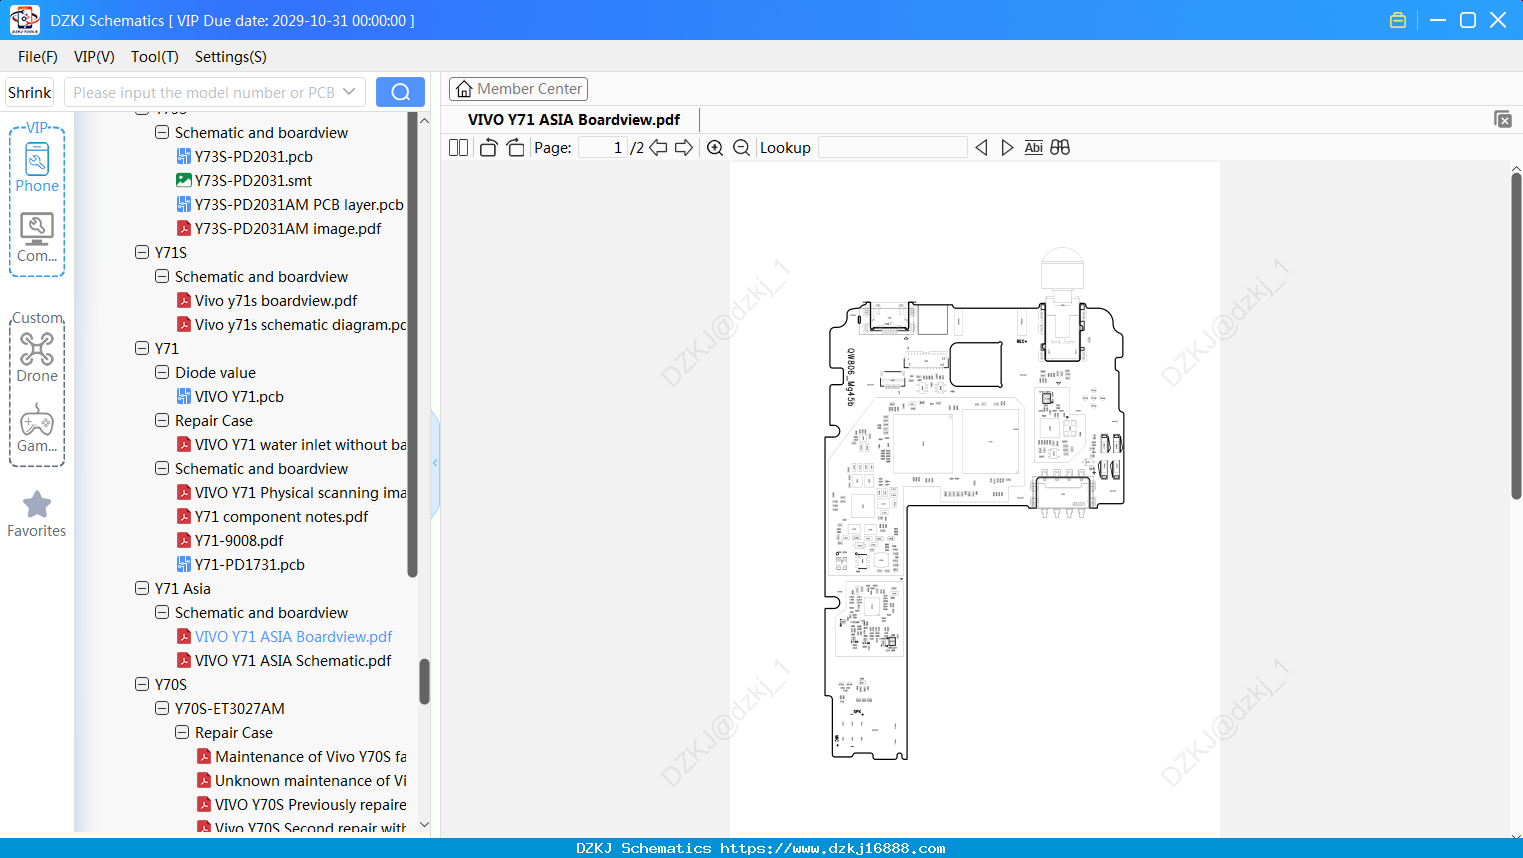This screenshot has width=1523, height=858.
Task: Open the model number dropdown arrow
Action: click(x=349, y=92)
